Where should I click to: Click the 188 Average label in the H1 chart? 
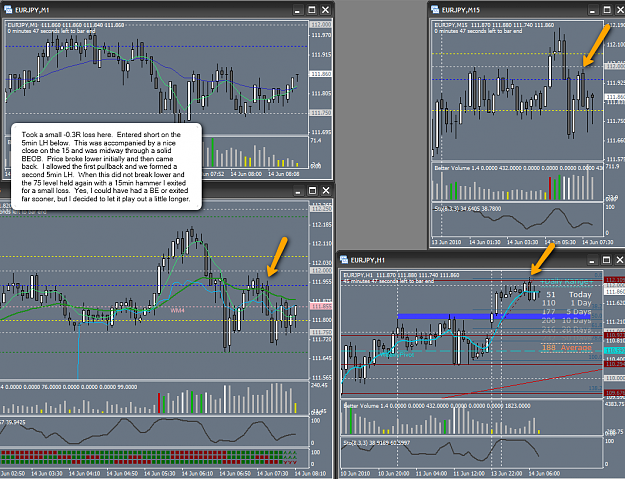(567, 348)
